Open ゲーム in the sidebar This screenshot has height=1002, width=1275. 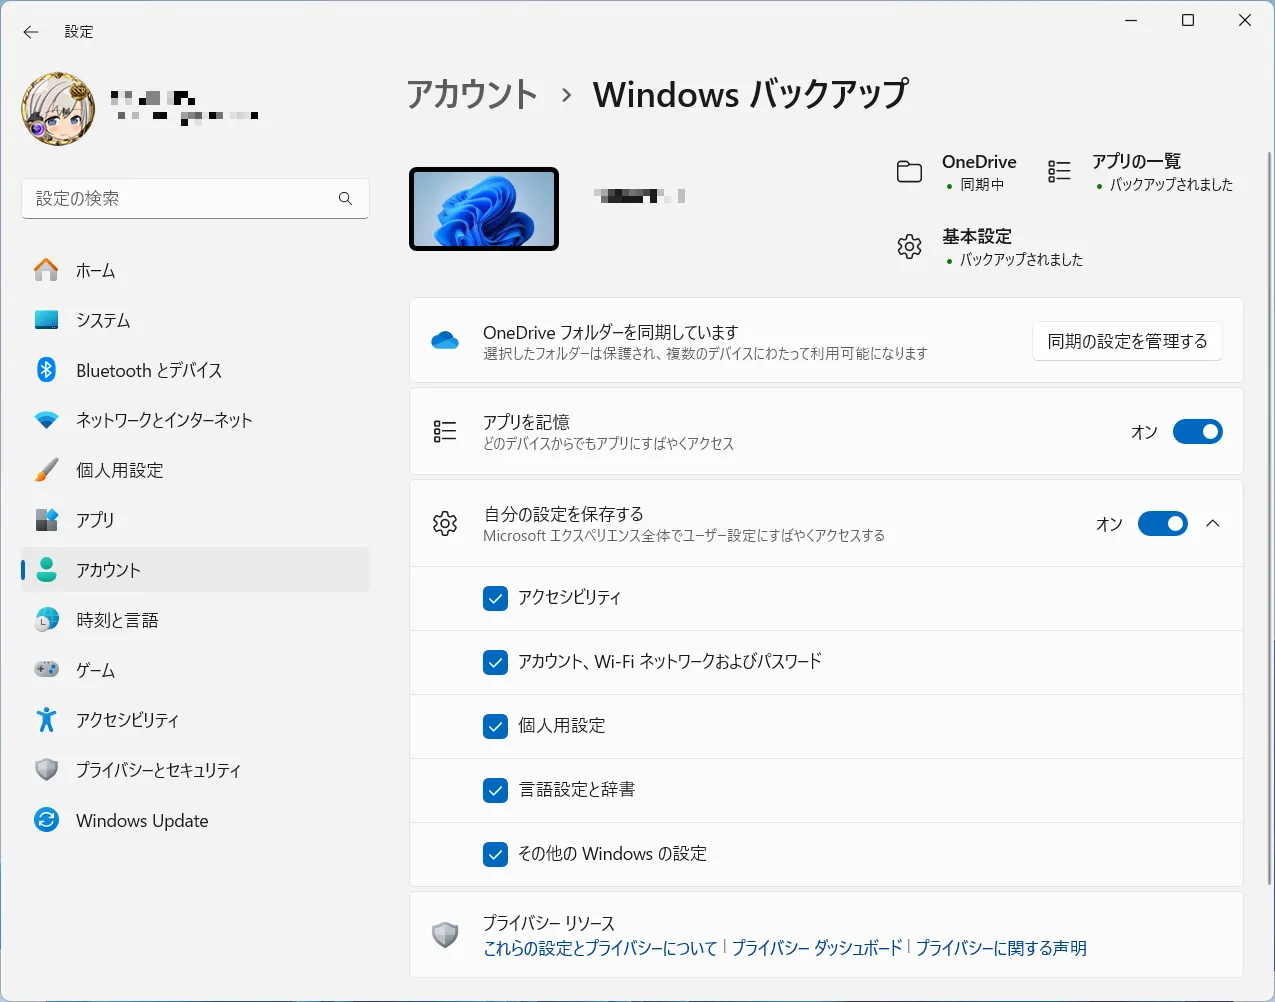coord(195,670)
